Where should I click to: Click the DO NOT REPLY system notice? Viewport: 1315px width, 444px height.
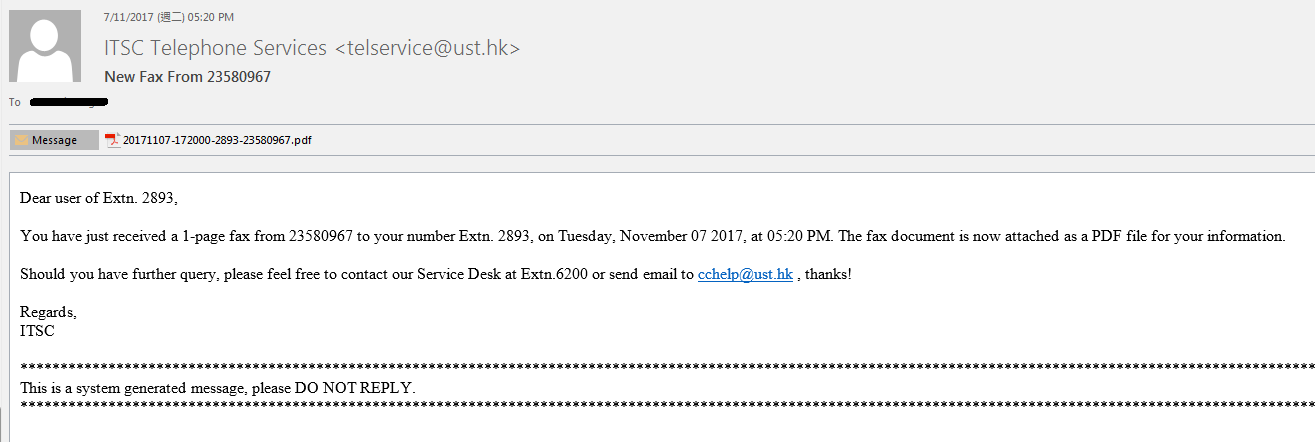217,387
